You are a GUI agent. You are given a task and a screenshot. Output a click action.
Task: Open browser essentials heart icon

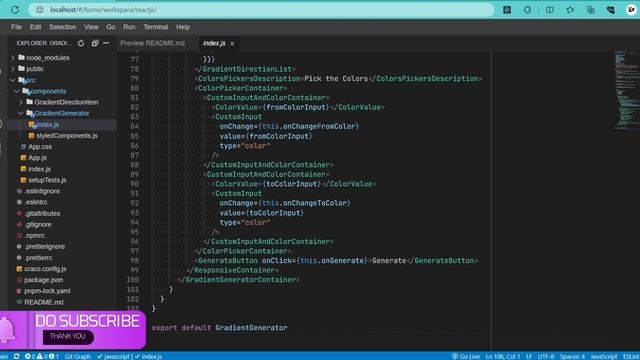pyautogui.click(x=611, y=9)
